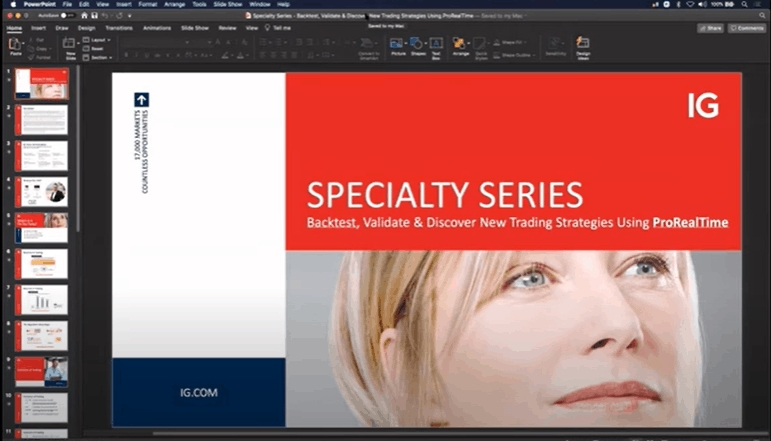Switch to the Draw ribbon tab

(x=62, y=28)
